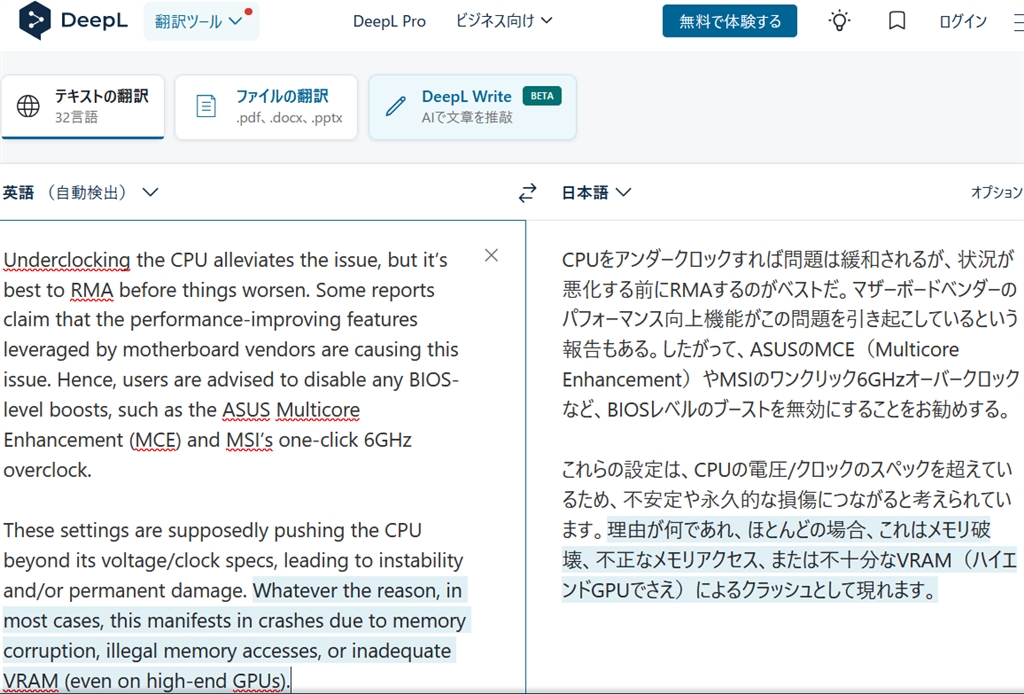Click 'MSI's' in the source text

tap(249, 440)
